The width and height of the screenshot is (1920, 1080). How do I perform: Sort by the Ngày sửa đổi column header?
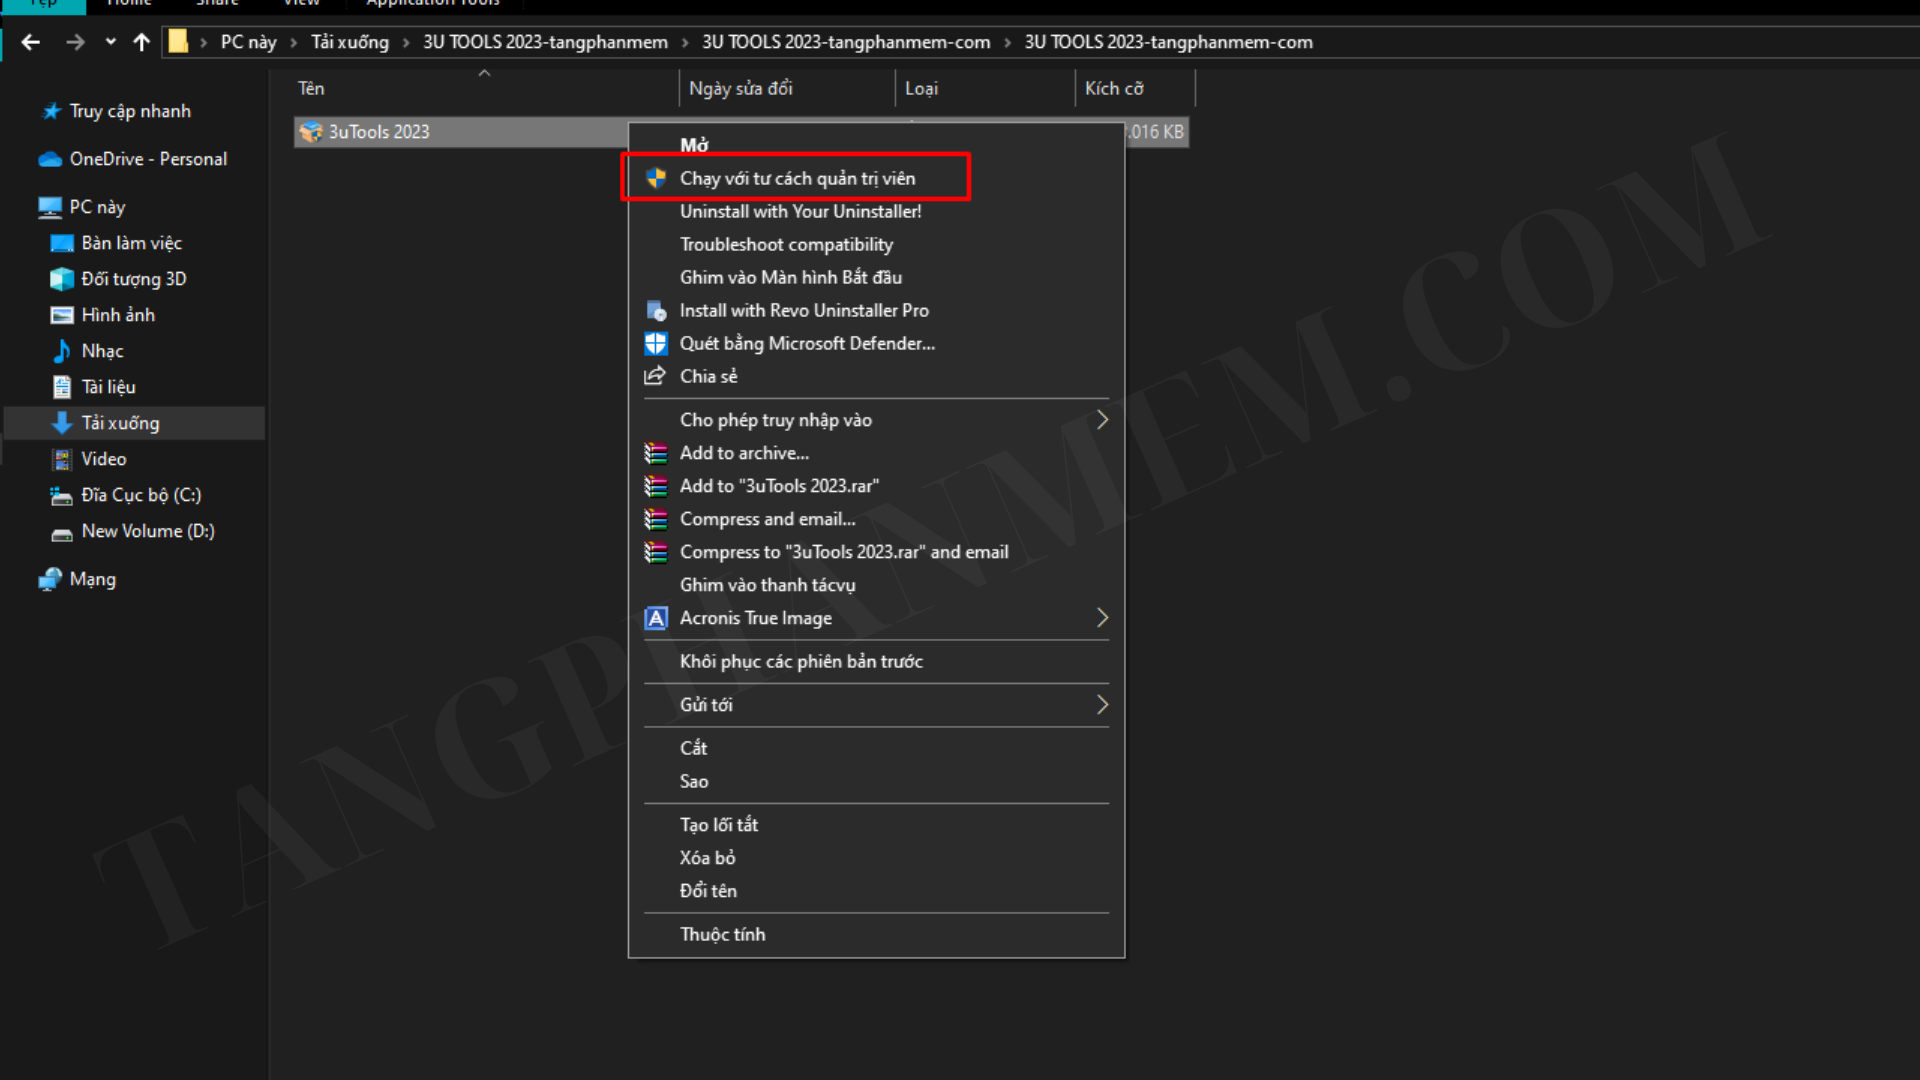pyautogui.click(x=740, y=88)
